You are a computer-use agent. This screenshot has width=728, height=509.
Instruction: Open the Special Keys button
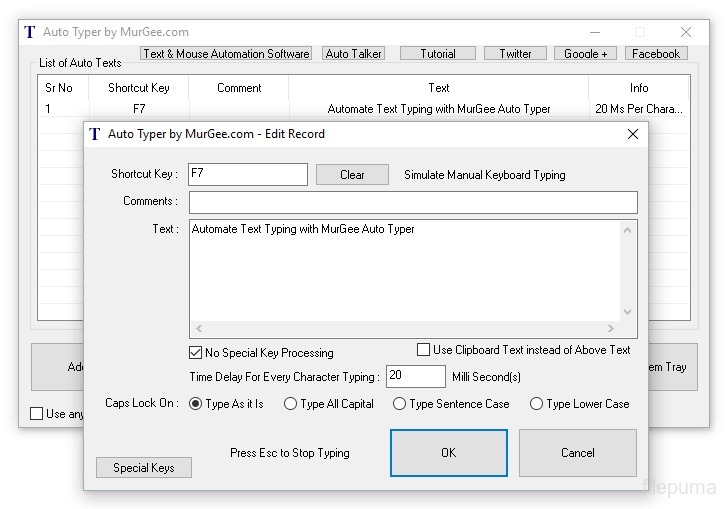pos(143,468)
